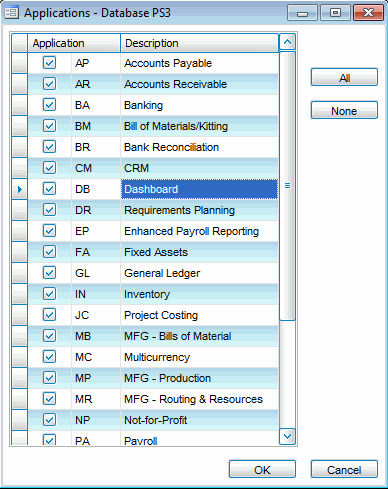Dismiss dialog with Cancel button
This screenshot has width=388, height=489.
tap(344, 469)
